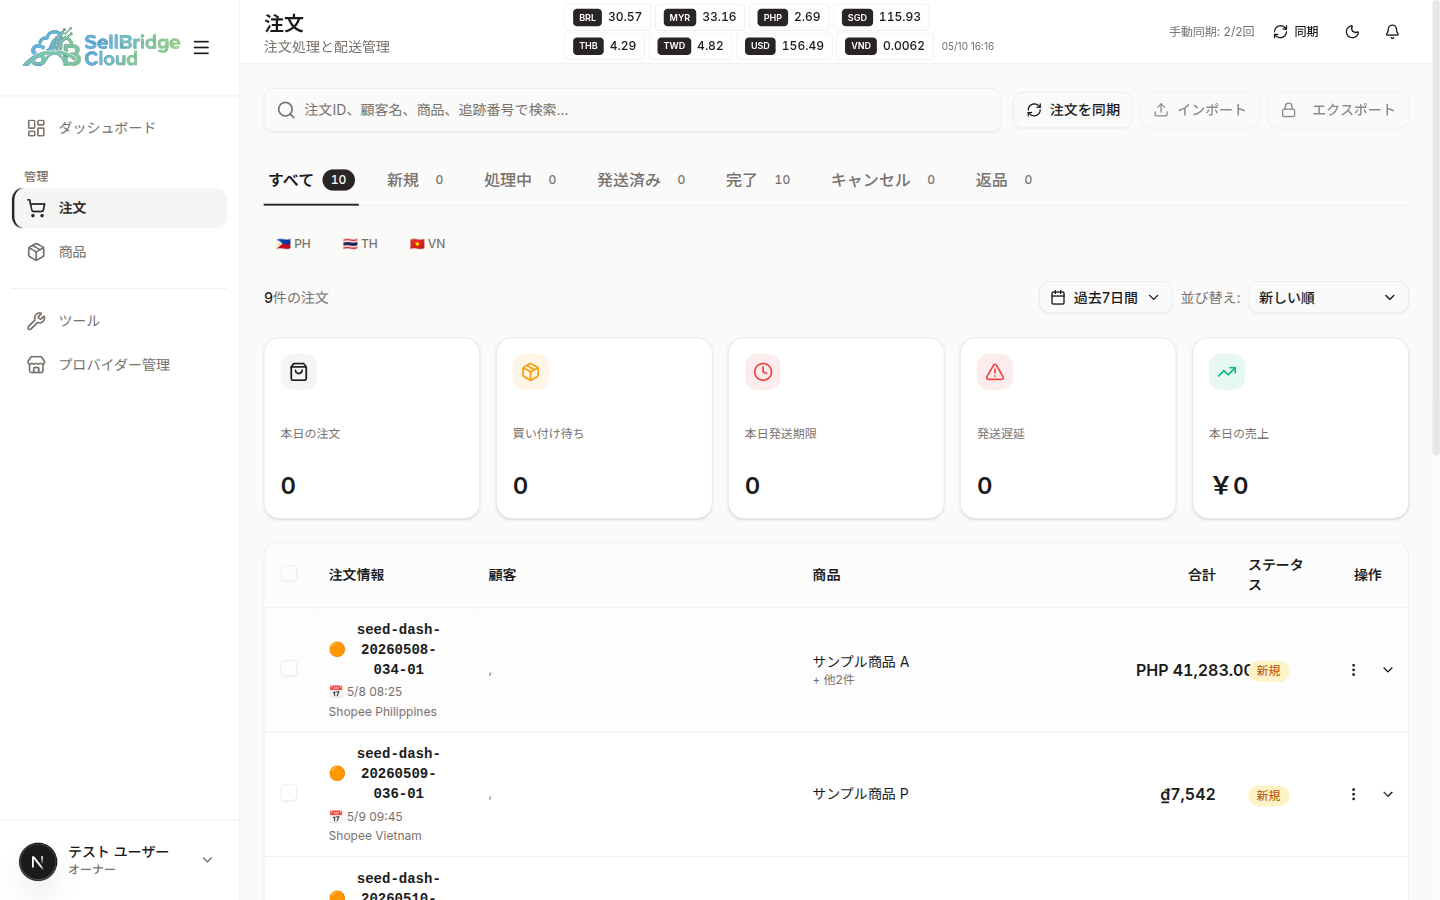
Task: Select checkbox for order seed-dash-20260509-036-01
Action: coord(289,793)
